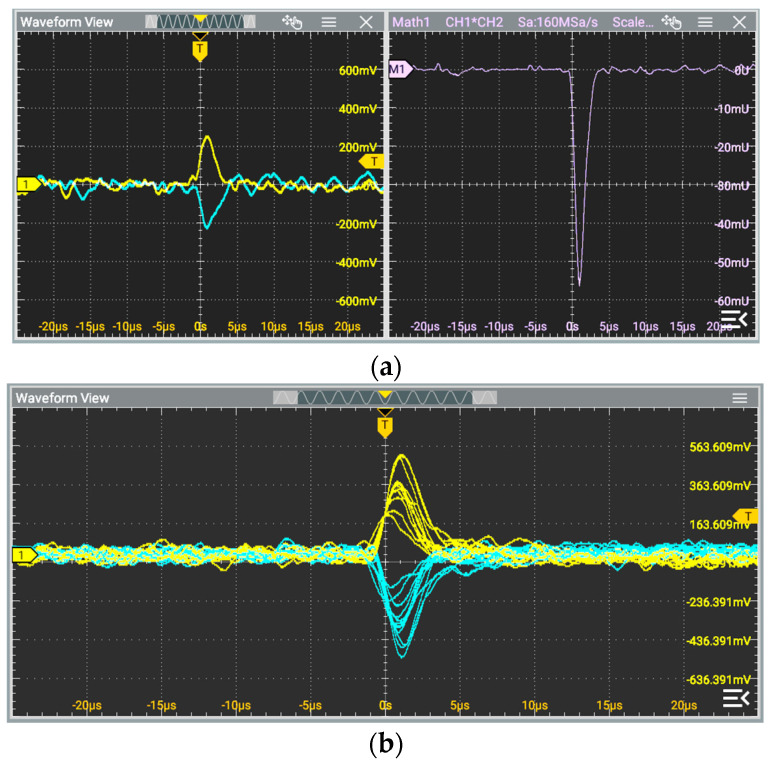Select channel 1 marker in bottom waveform
Viewport: 769px width, 764px height.
24,555
